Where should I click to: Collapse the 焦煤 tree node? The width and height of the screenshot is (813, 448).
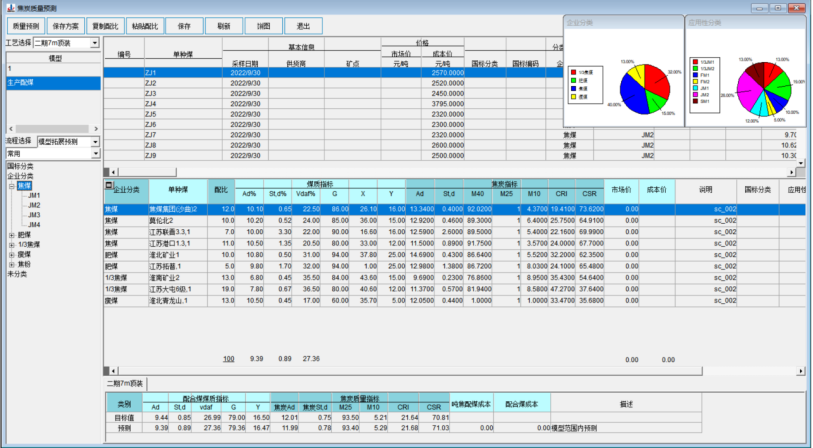click(11, 186)
